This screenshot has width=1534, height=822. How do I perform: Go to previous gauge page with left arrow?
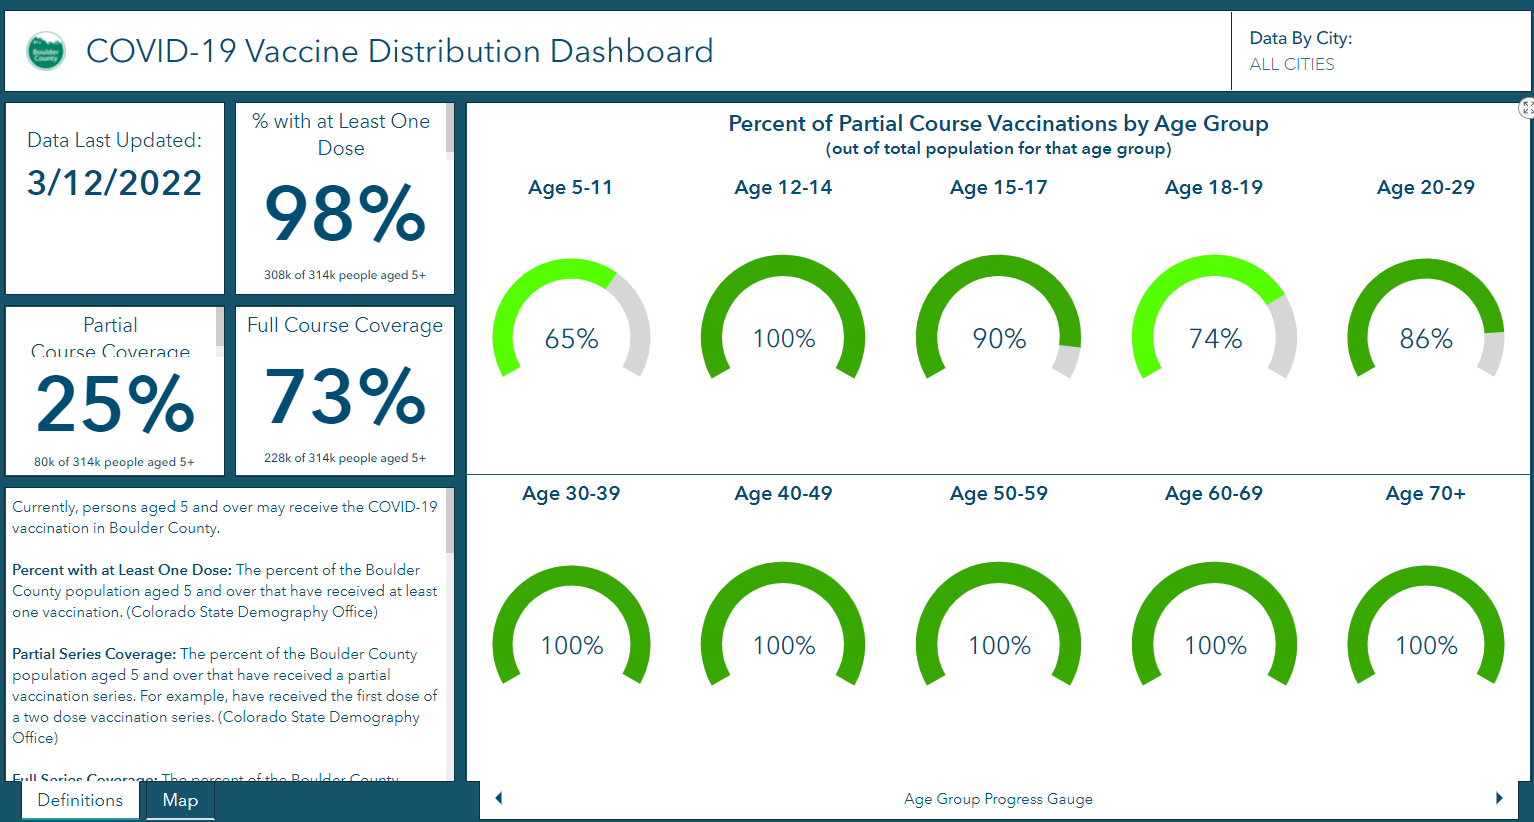[x=499, y=798]
